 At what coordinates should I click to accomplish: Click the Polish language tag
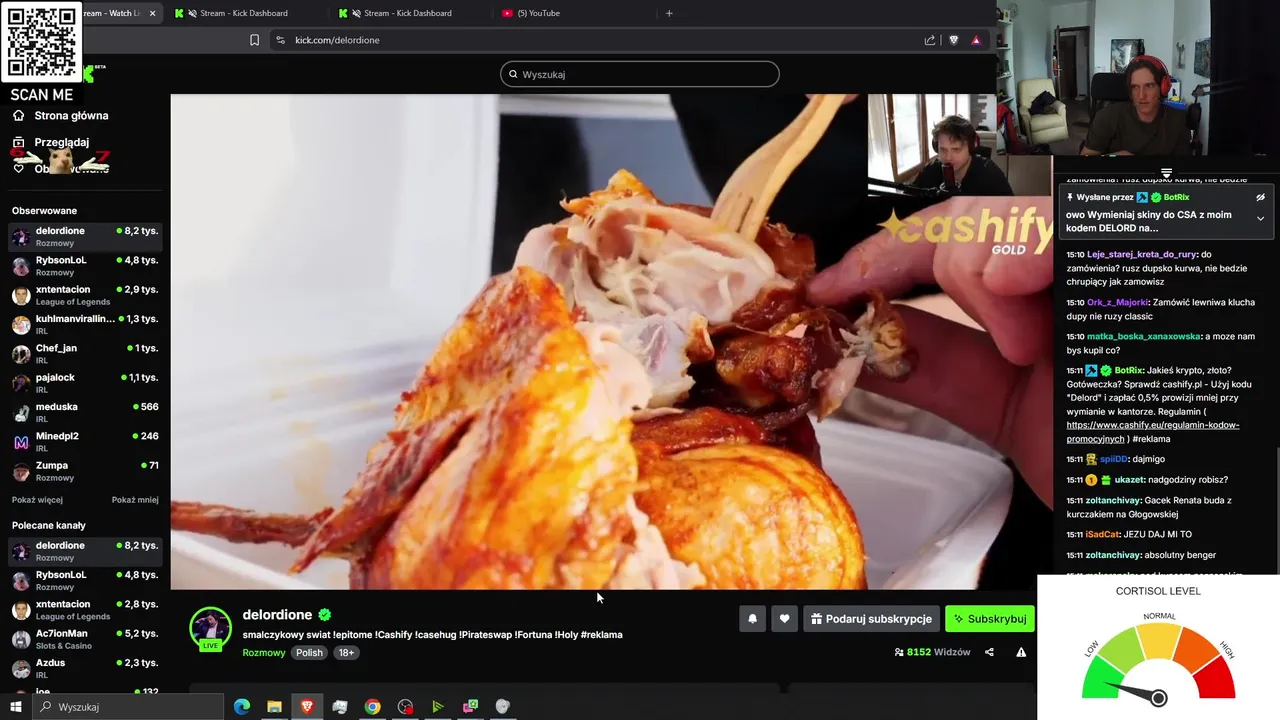coord(309,653)
